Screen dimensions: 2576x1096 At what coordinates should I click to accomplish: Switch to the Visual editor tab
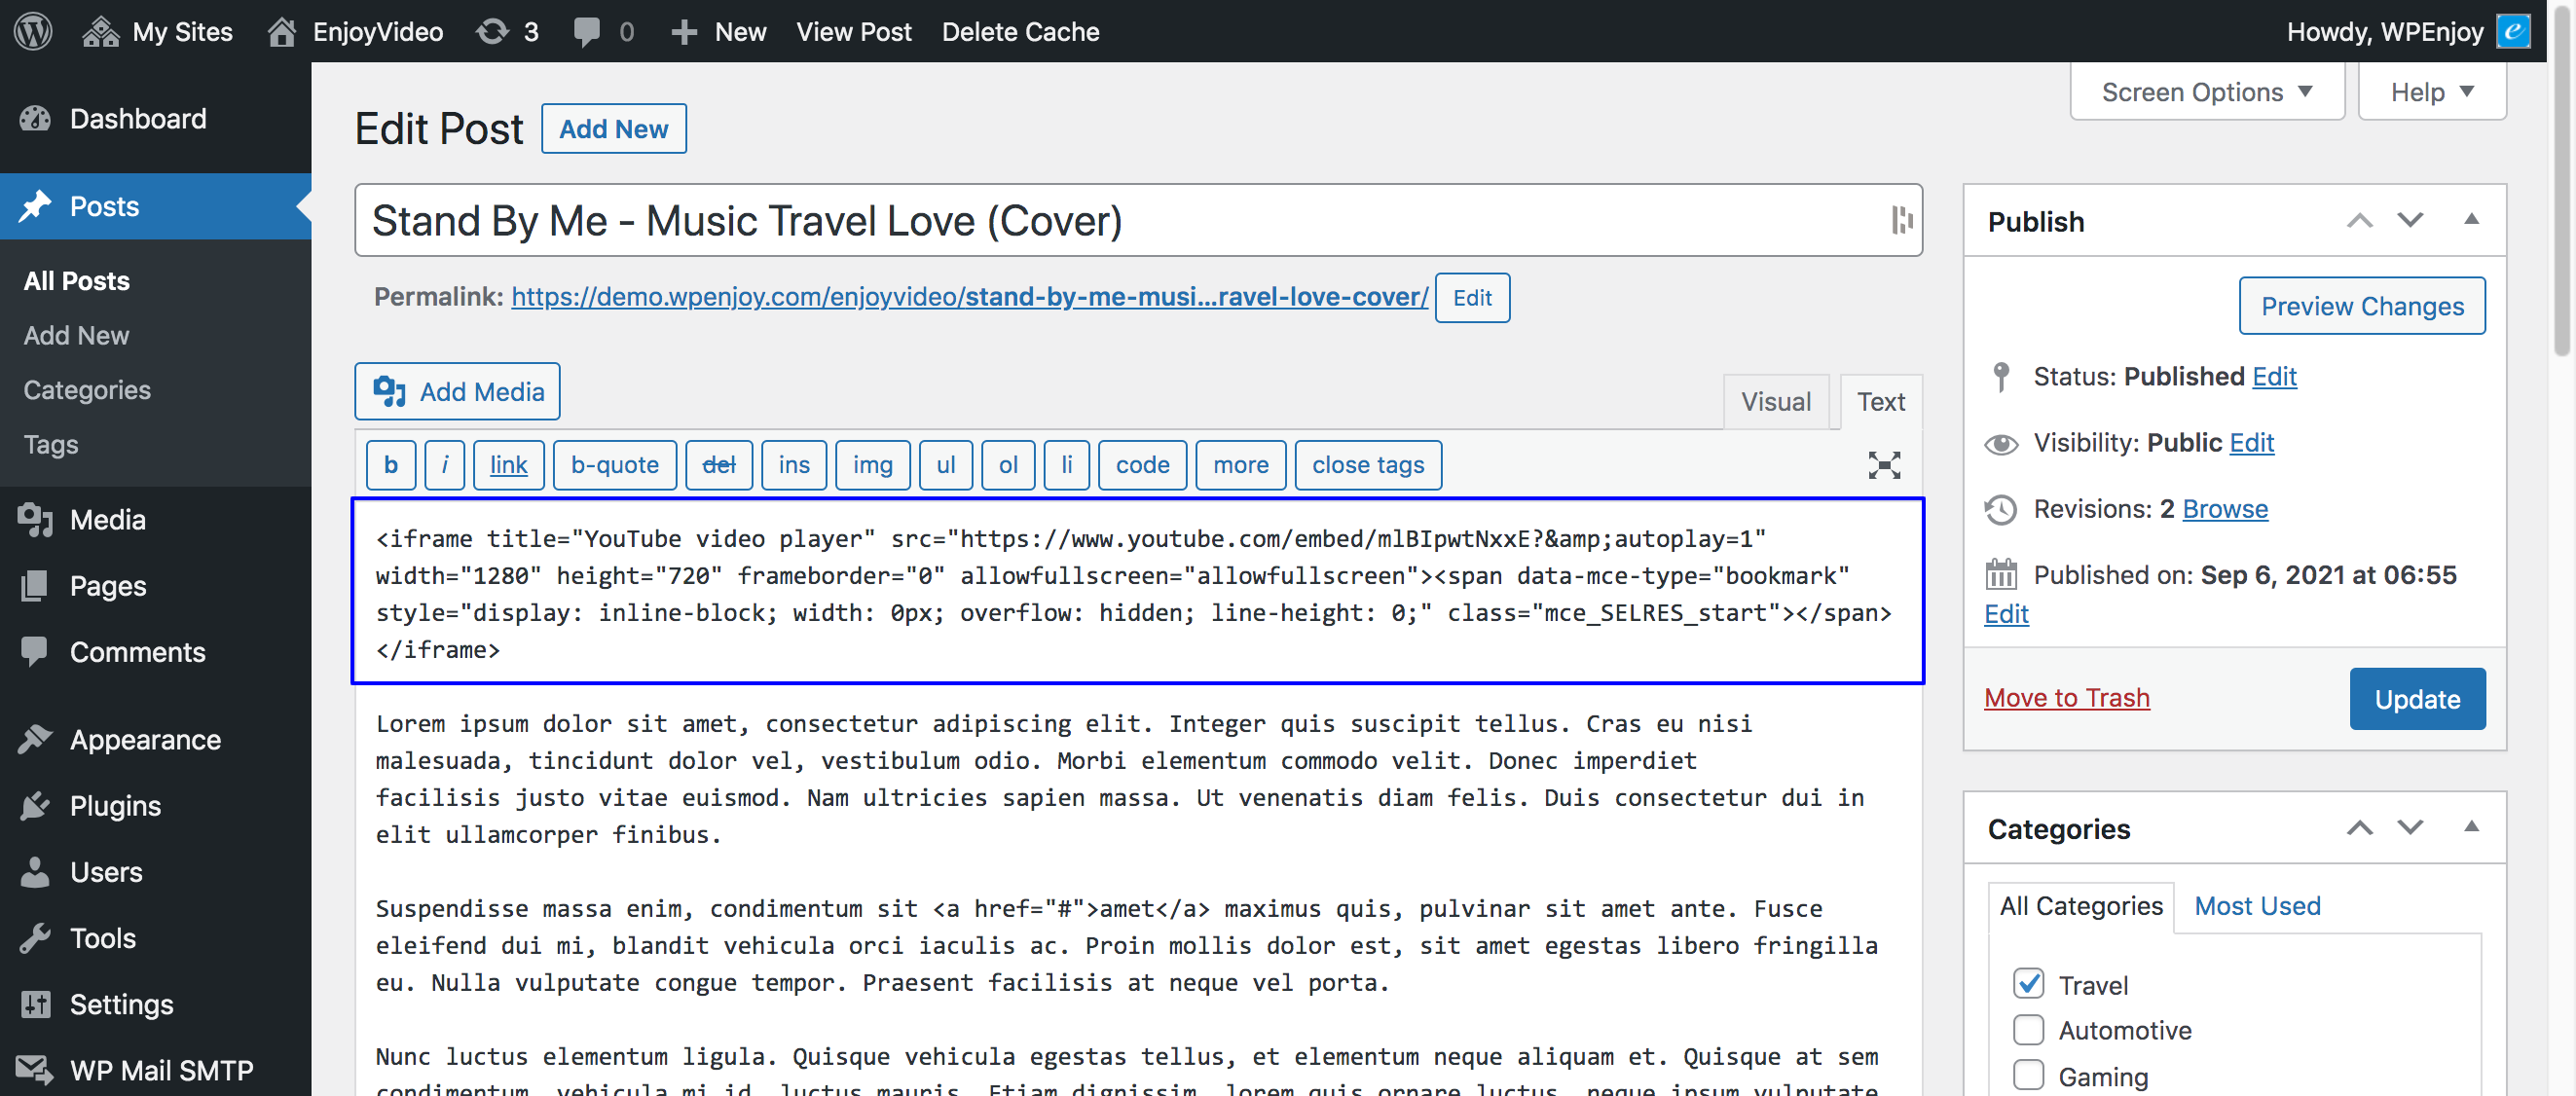[1775, 402]
